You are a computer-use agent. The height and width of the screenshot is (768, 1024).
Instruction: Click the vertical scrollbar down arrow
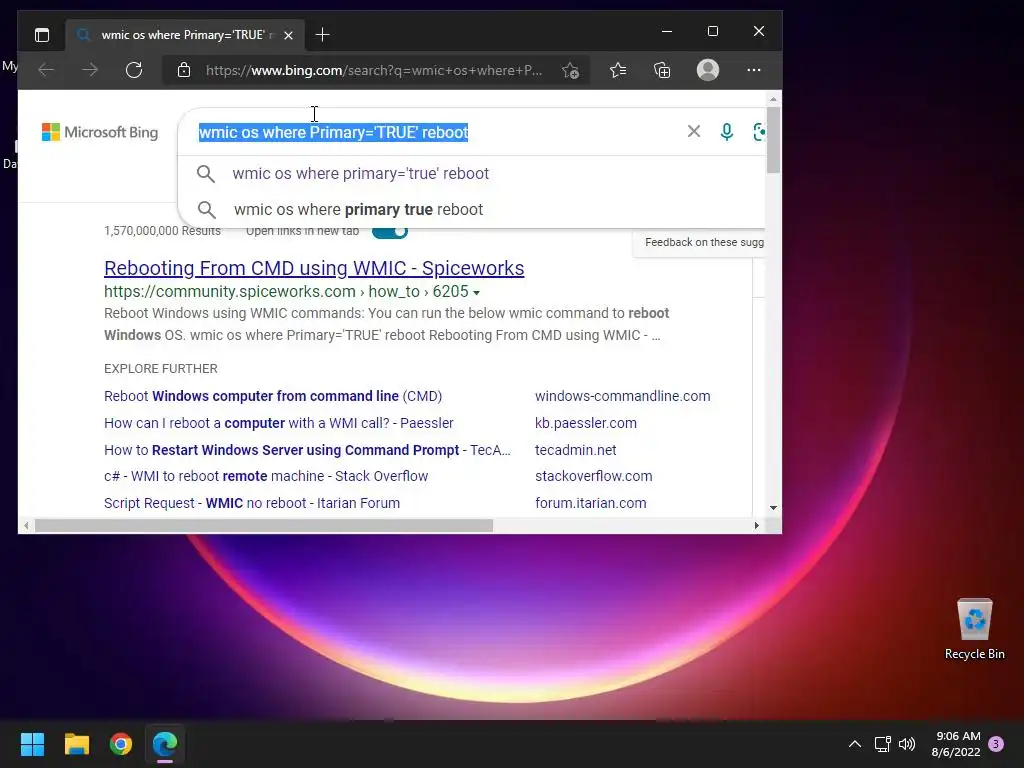pyautogui.click(x=773, y=507)
